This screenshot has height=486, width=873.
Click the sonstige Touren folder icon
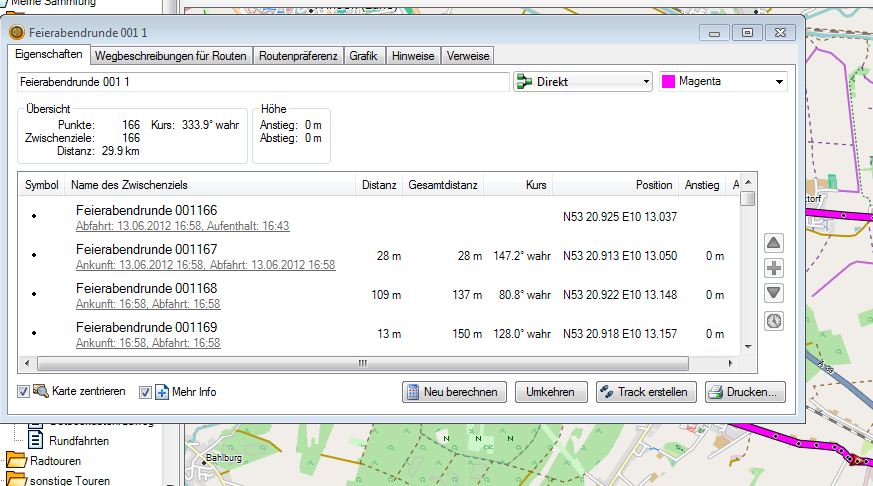[16, 480]
